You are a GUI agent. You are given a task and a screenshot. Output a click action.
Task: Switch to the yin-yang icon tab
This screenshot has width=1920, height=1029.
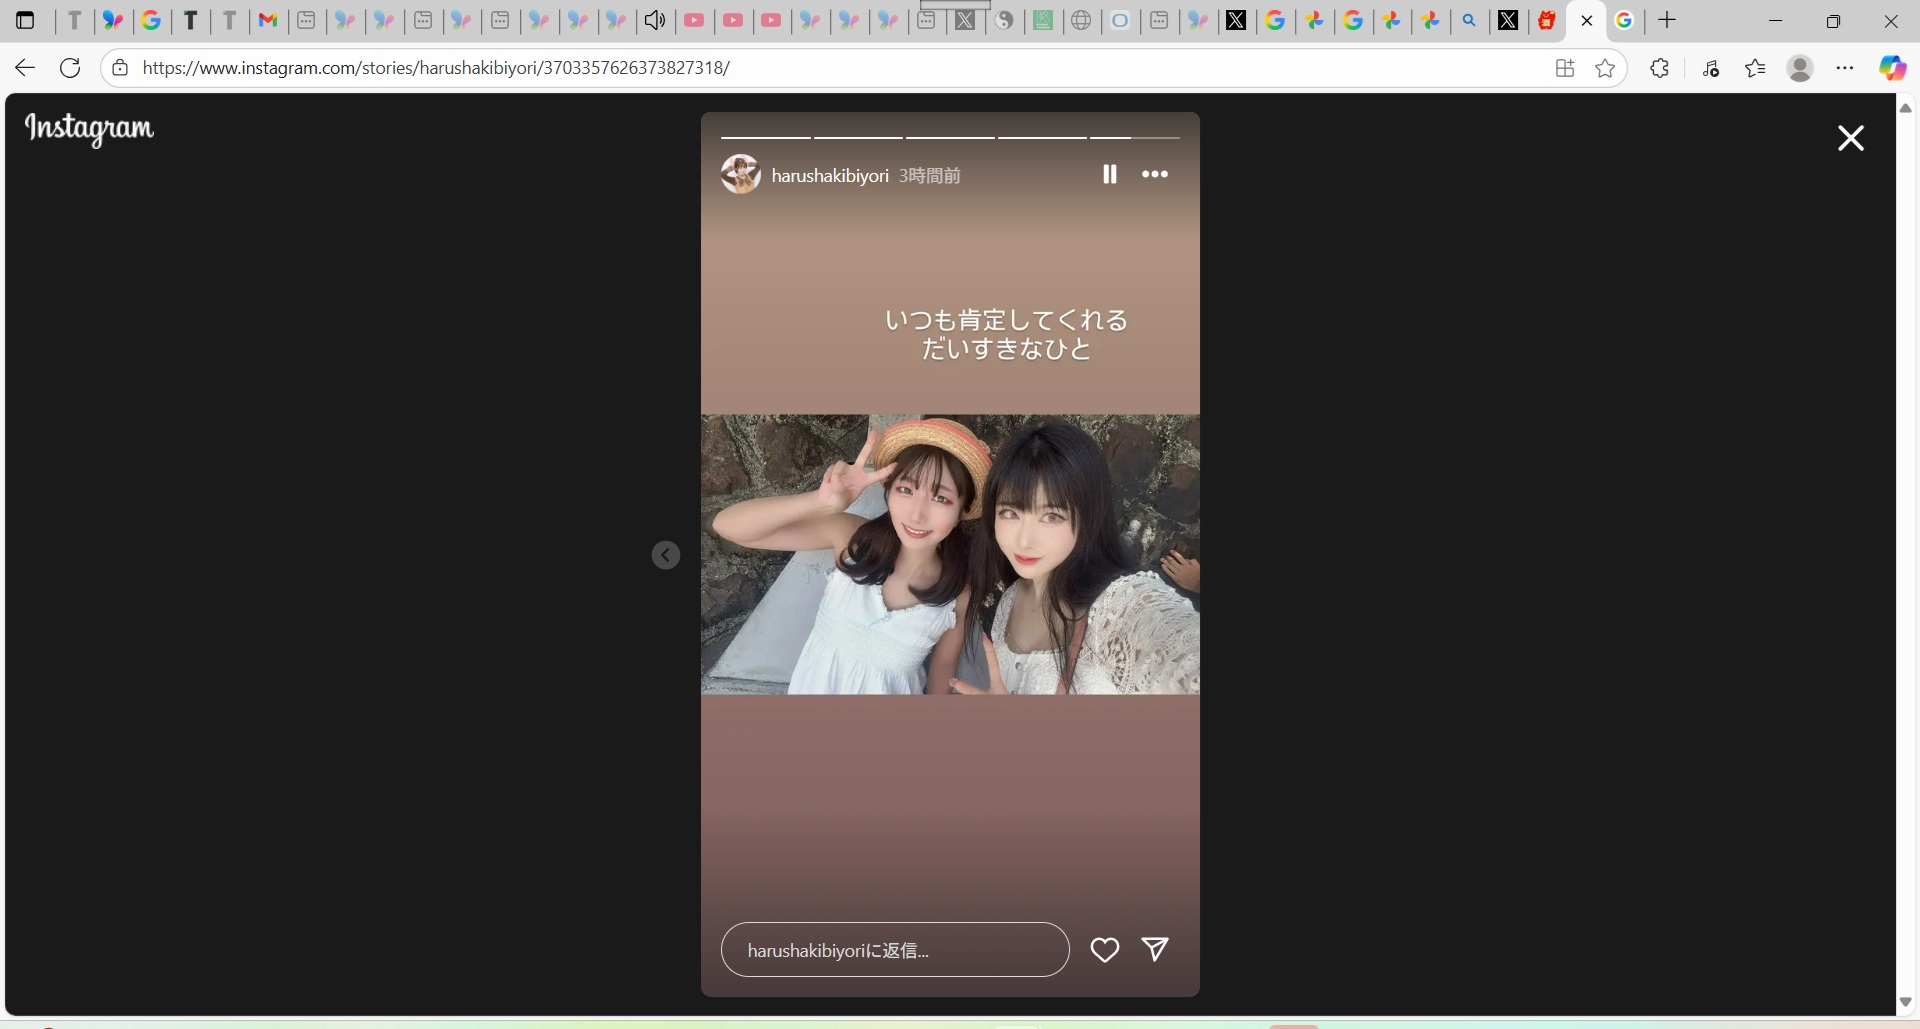pos(1004,20)
